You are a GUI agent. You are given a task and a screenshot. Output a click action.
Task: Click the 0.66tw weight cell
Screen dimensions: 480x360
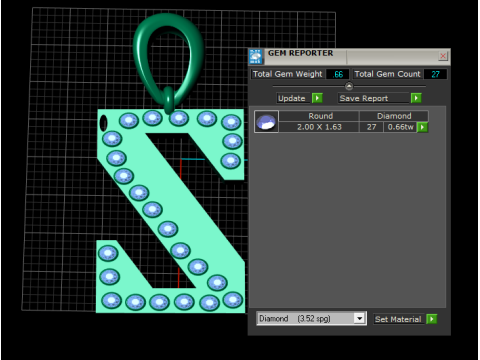tap(400, 127)
